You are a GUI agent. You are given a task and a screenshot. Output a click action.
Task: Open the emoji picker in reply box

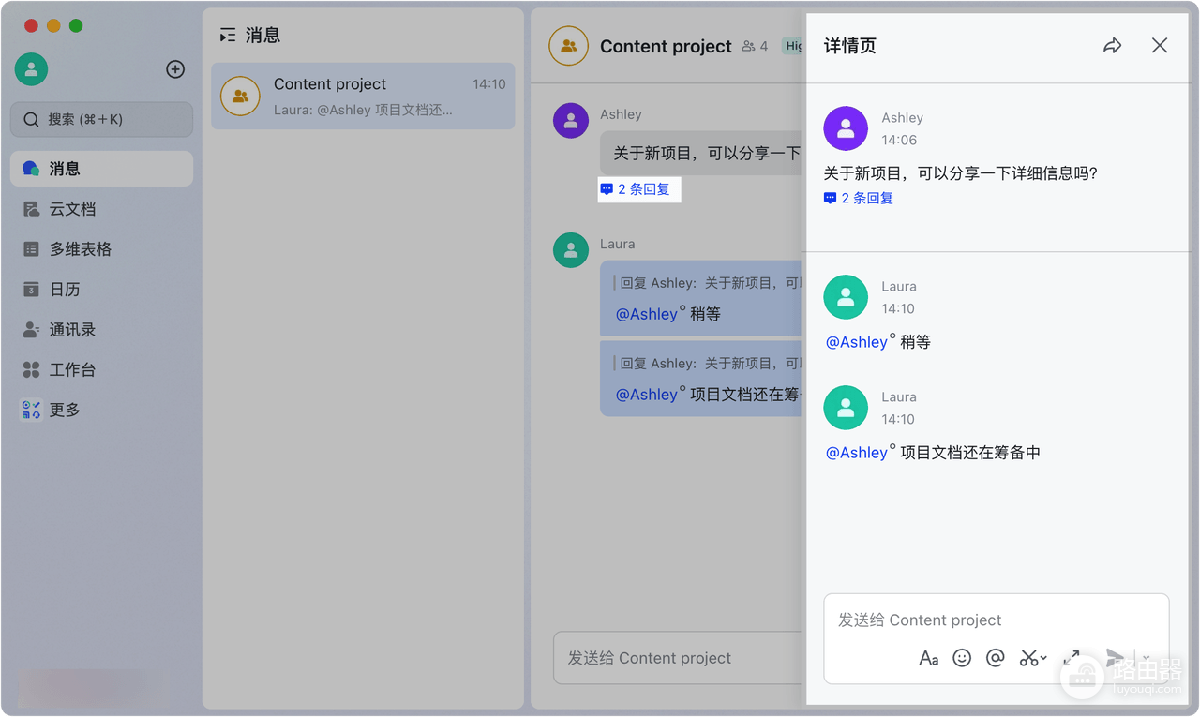962,658
